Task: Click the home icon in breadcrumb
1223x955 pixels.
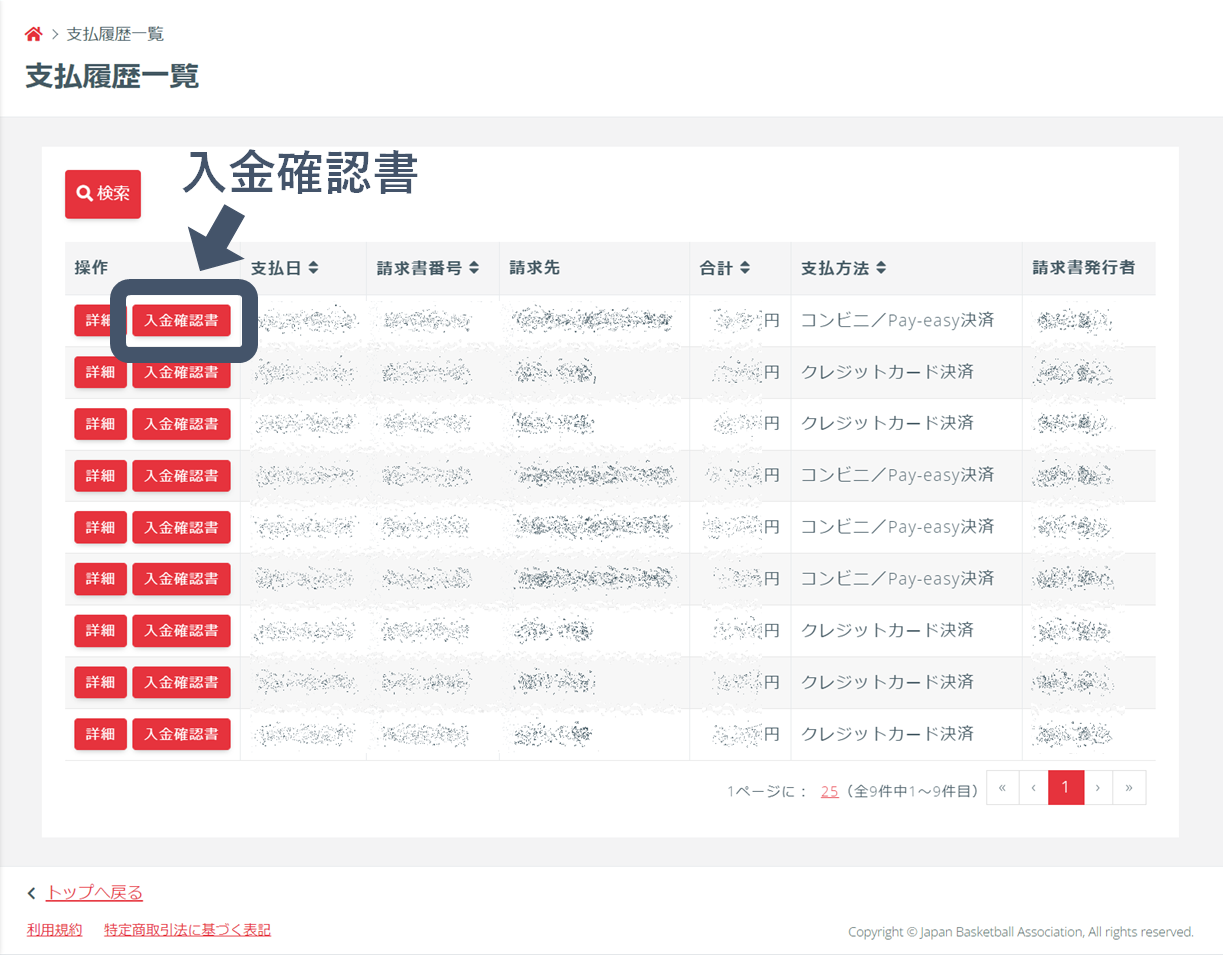Action: [33, 35]
